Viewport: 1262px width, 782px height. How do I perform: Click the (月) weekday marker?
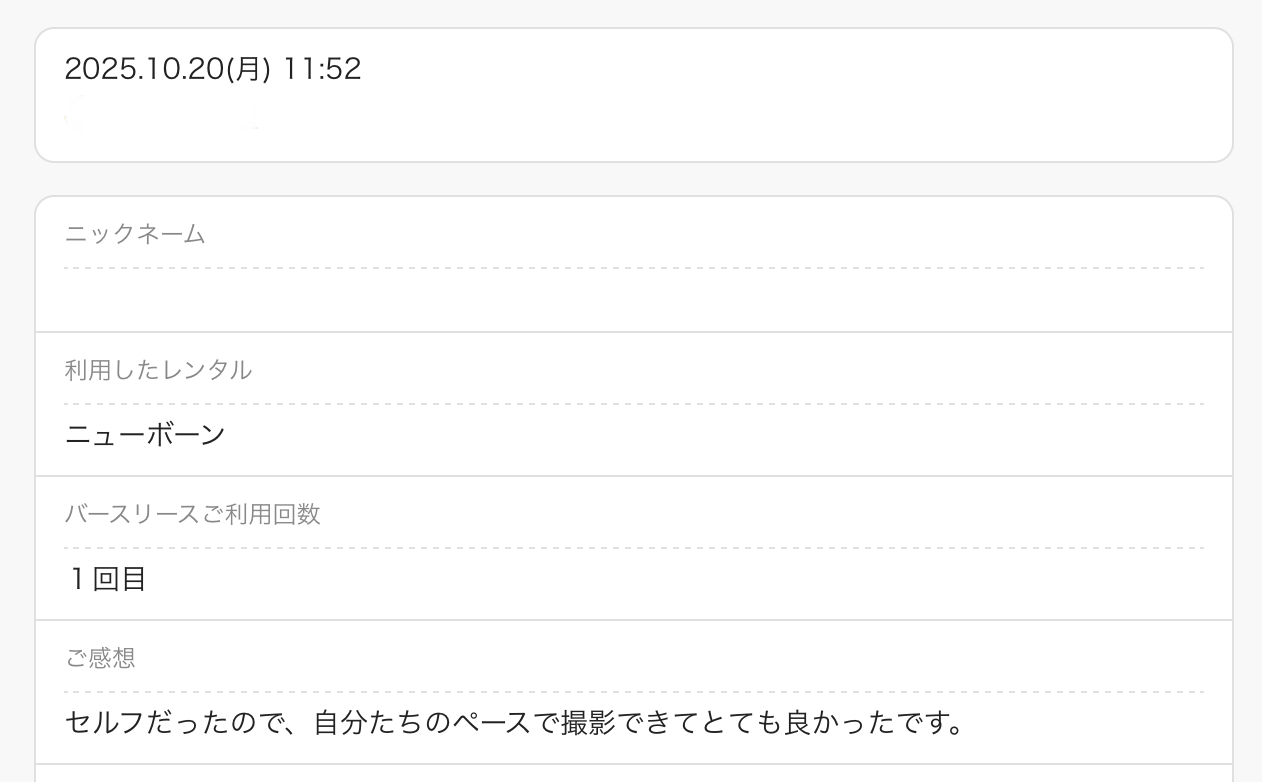point(249,69)
